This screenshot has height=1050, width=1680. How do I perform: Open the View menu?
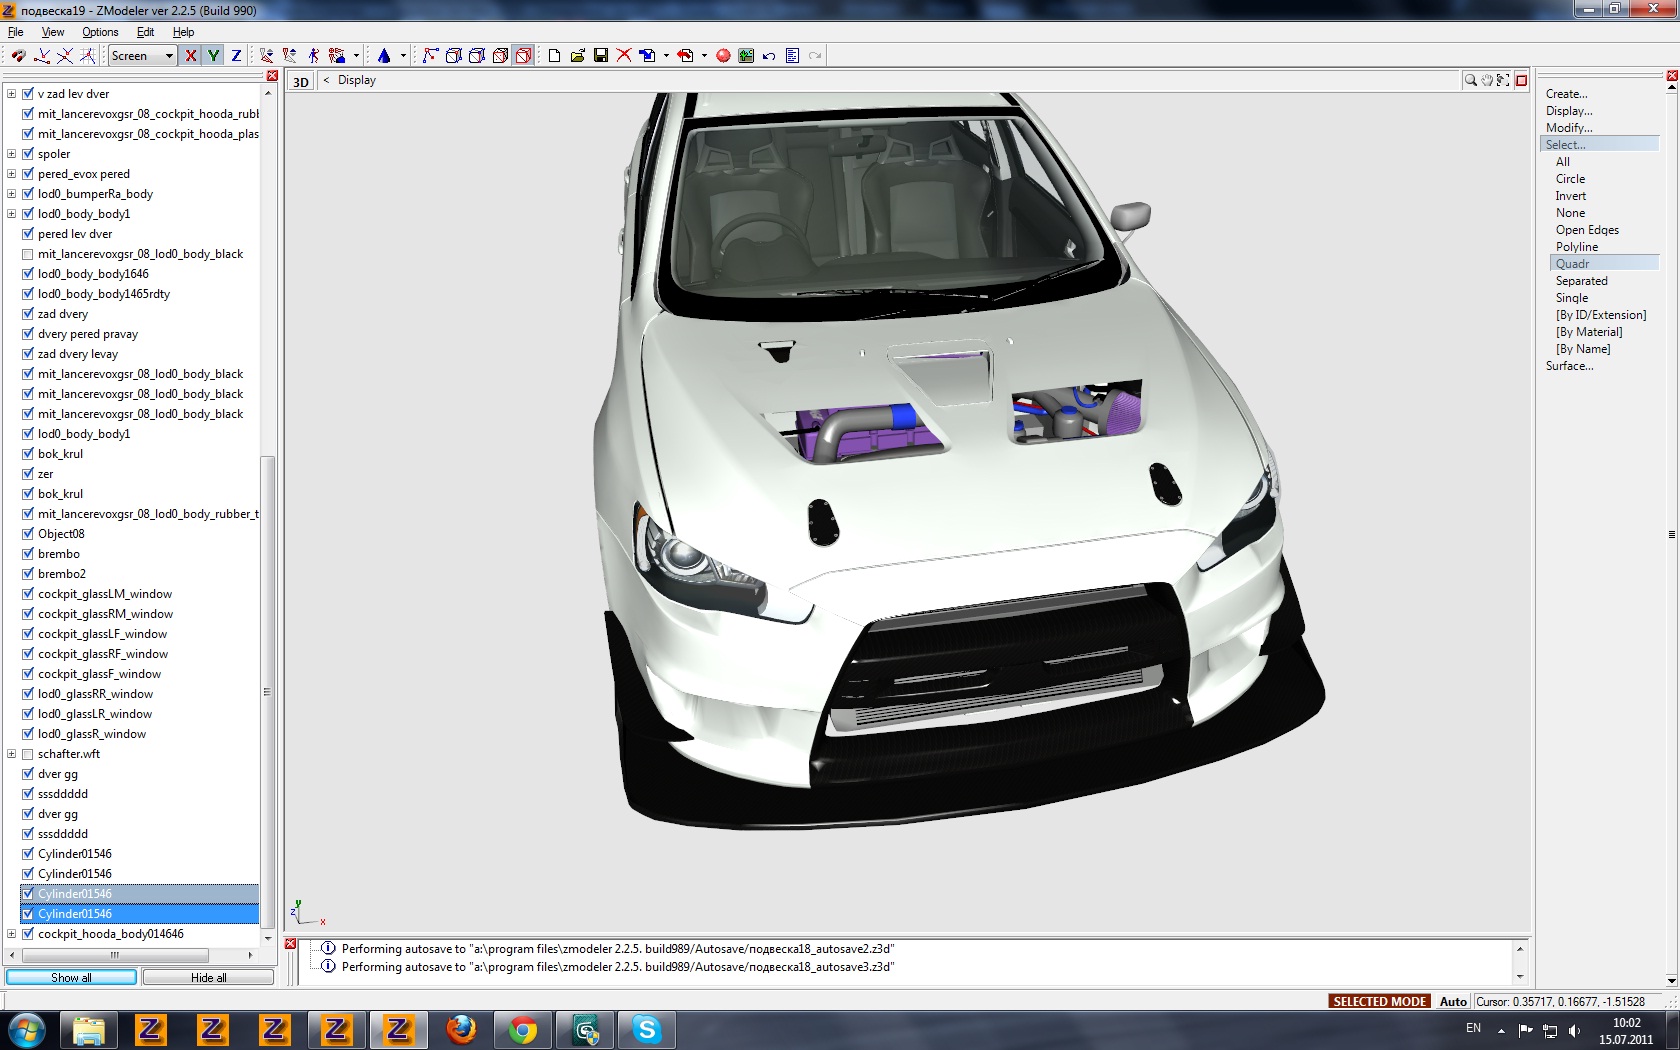pyautogui.click(x=53, y=32)
